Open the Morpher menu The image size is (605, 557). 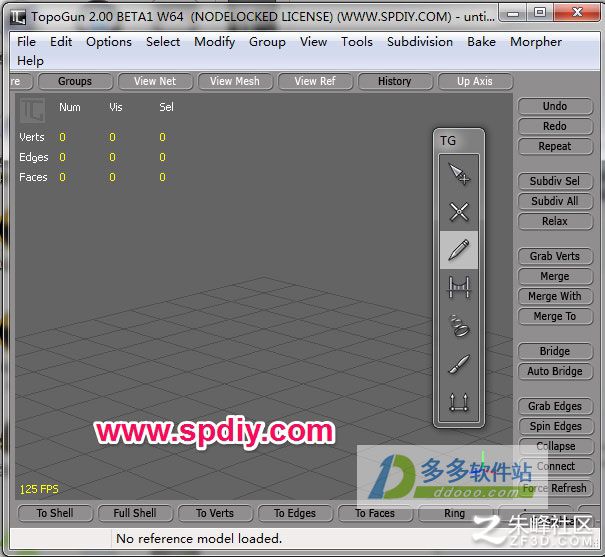click(536, 42)
